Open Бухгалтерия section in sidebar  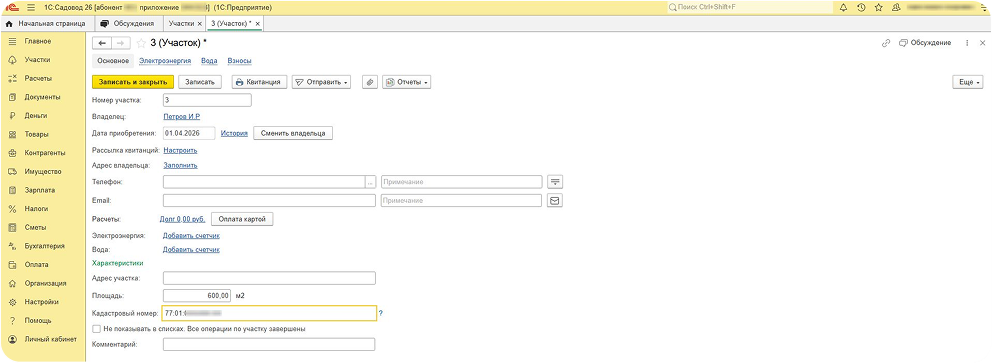tap(44, 246)
